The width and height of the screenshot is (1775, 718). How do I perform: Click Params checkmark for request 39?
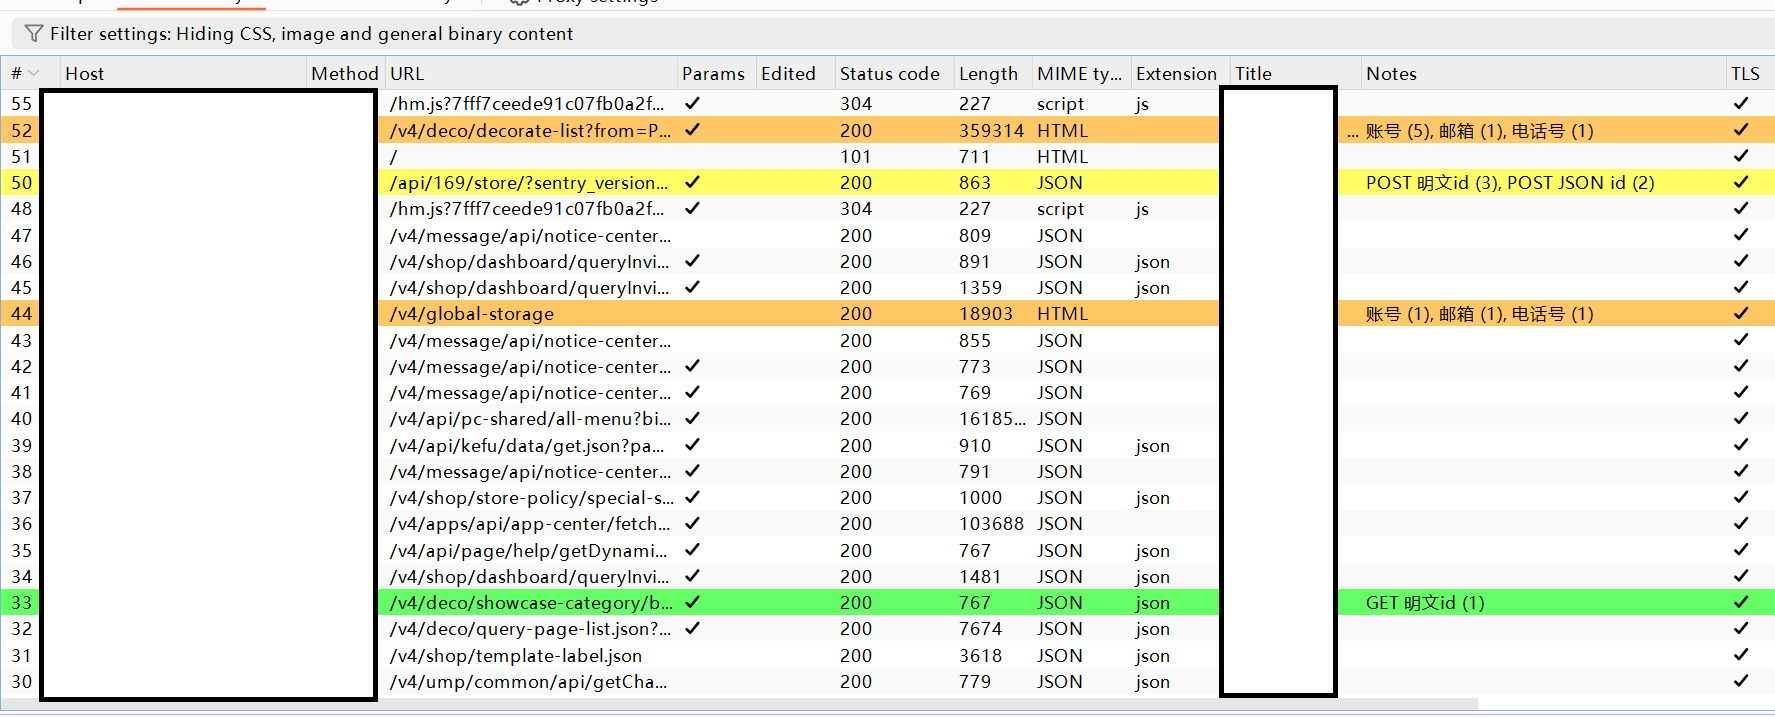pos(692,445)
